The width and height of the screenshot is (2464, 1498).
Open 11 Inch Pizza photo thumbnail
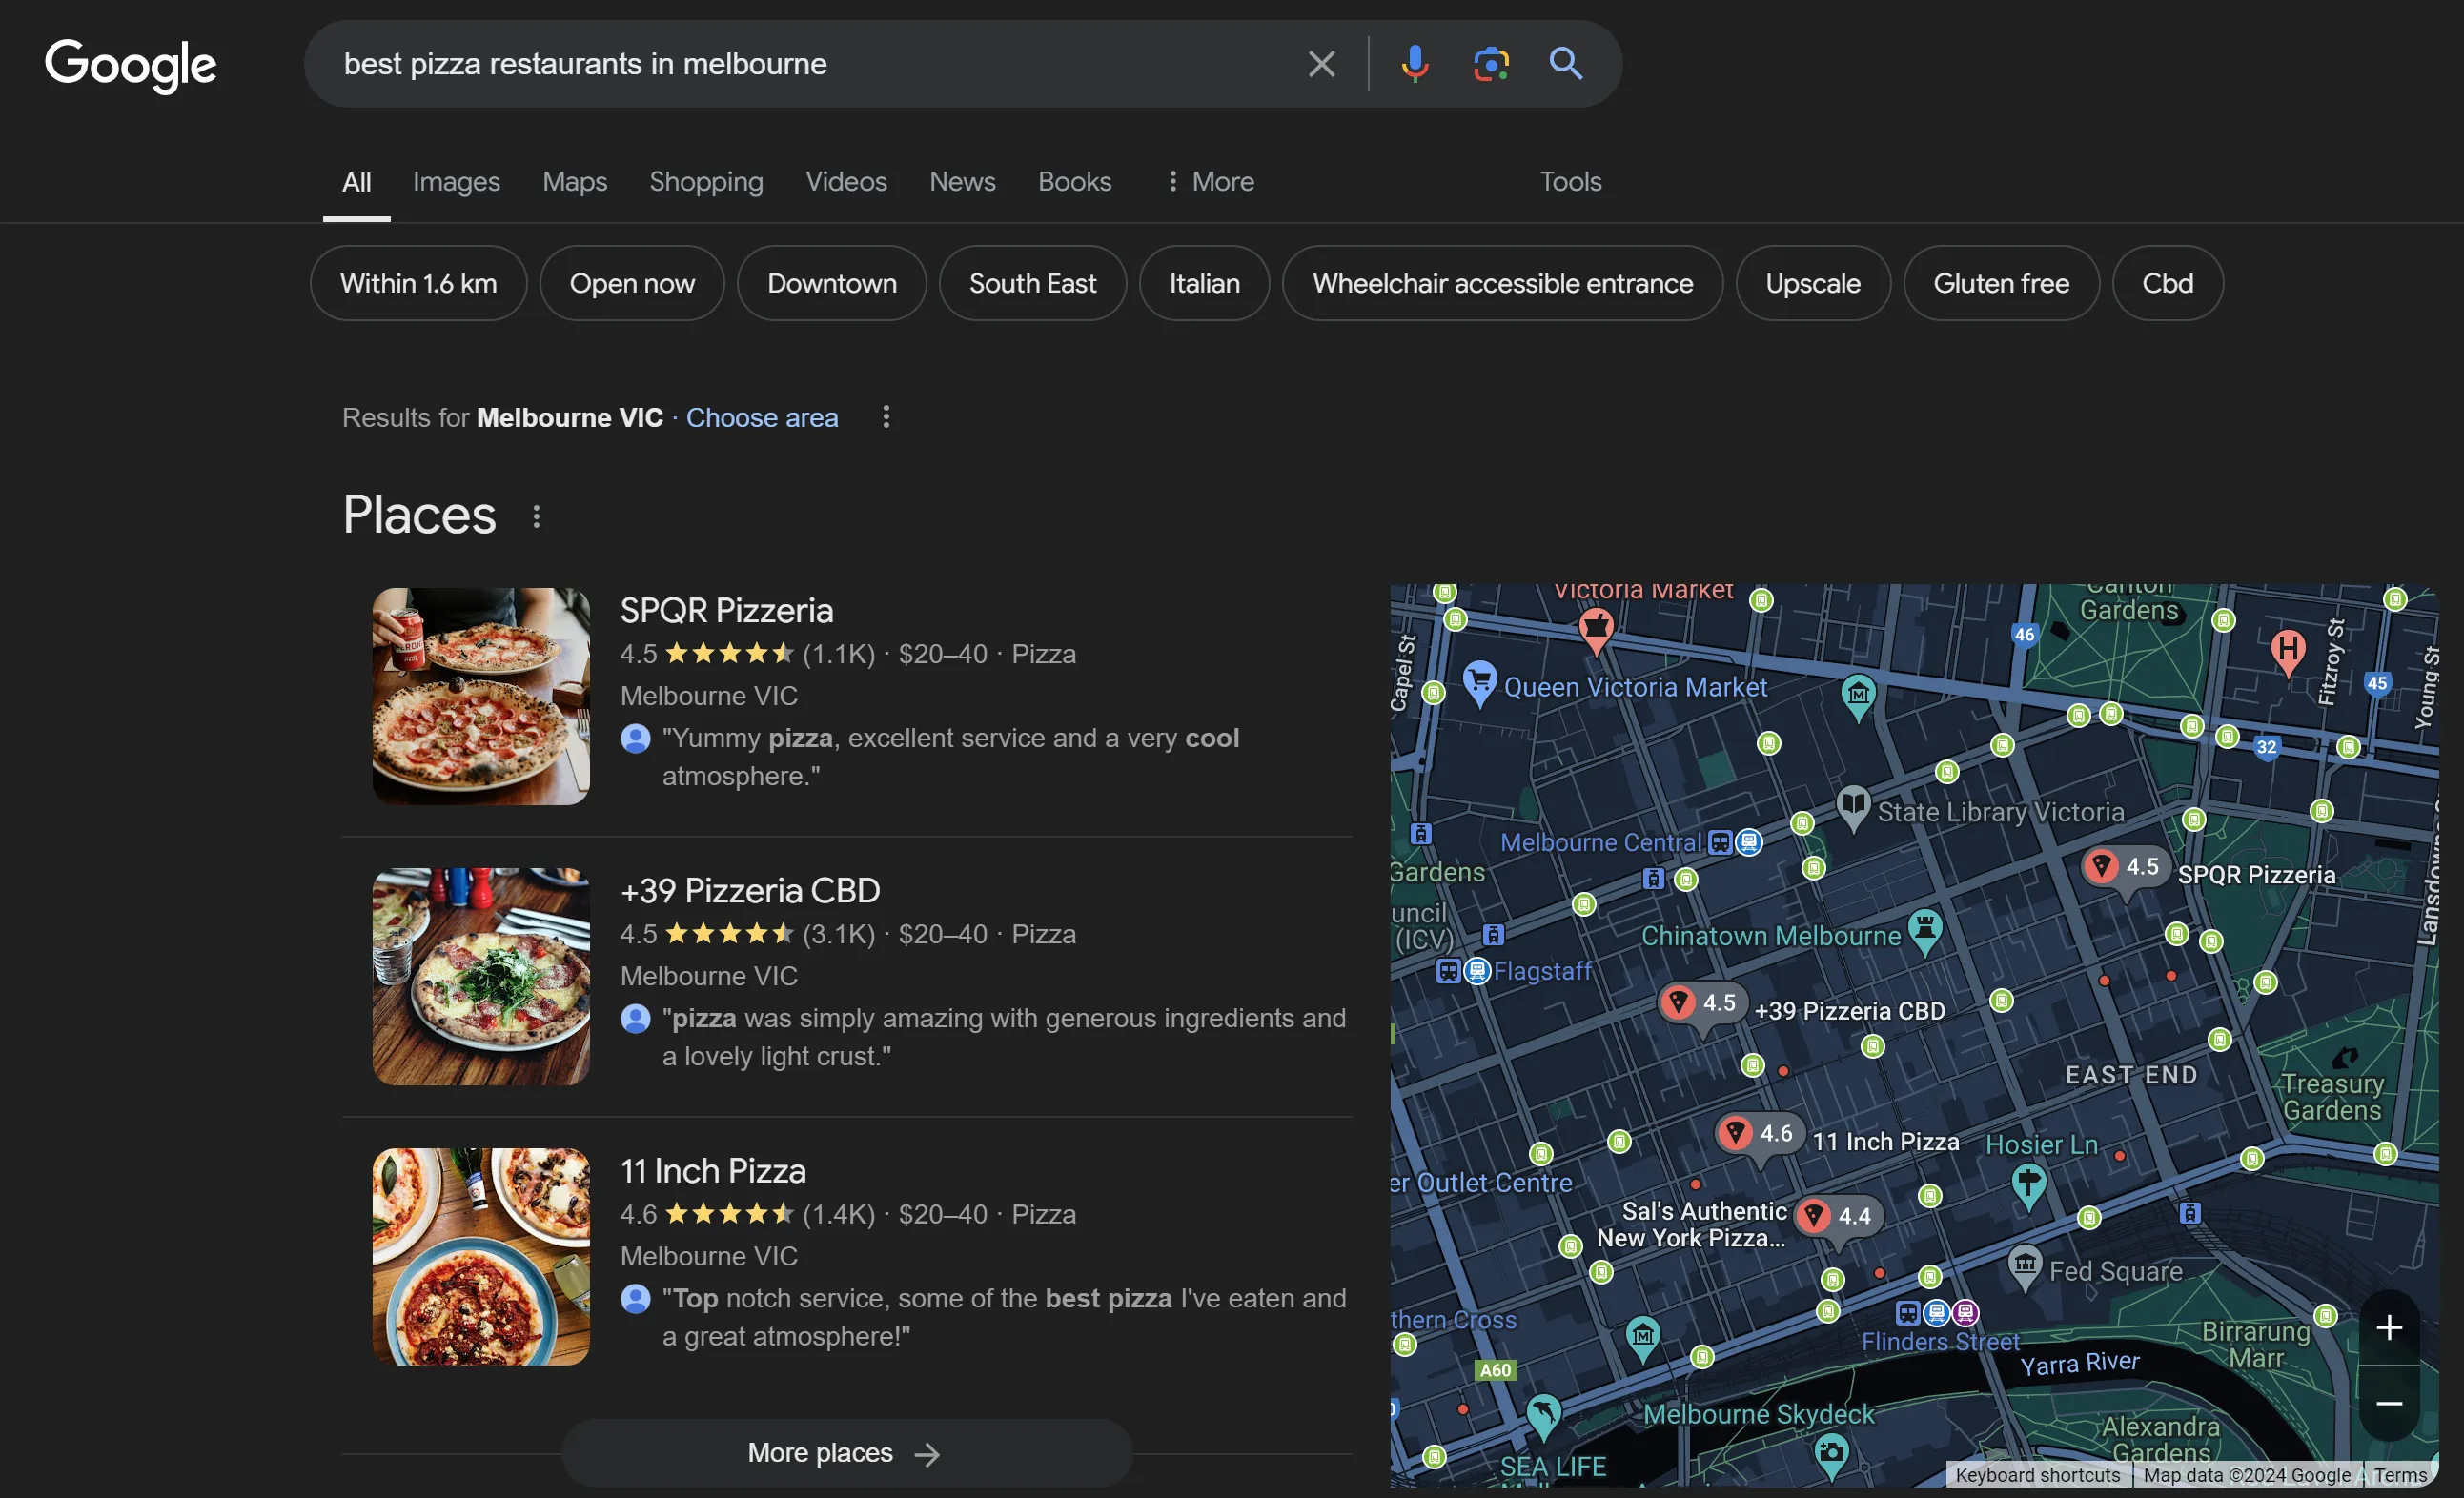(x=481, y=1256)
